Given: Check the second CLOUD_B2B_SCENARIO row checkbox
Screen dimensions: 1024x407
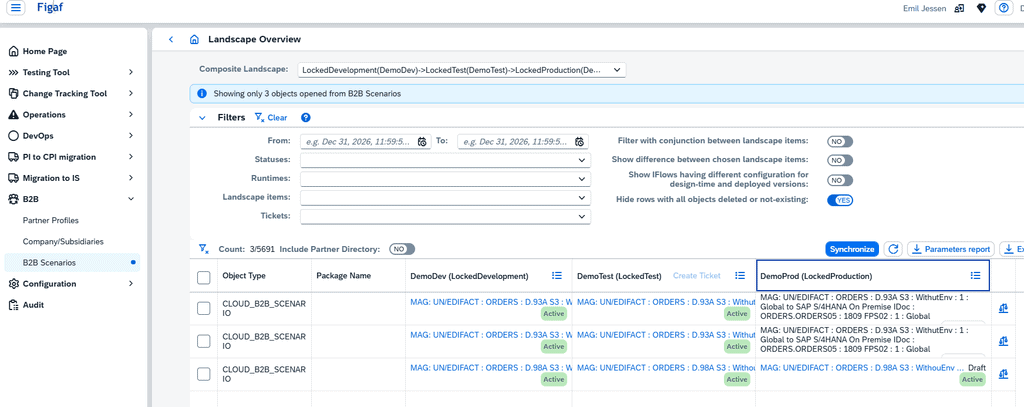Looking at the screenshot, I should 204,341.
